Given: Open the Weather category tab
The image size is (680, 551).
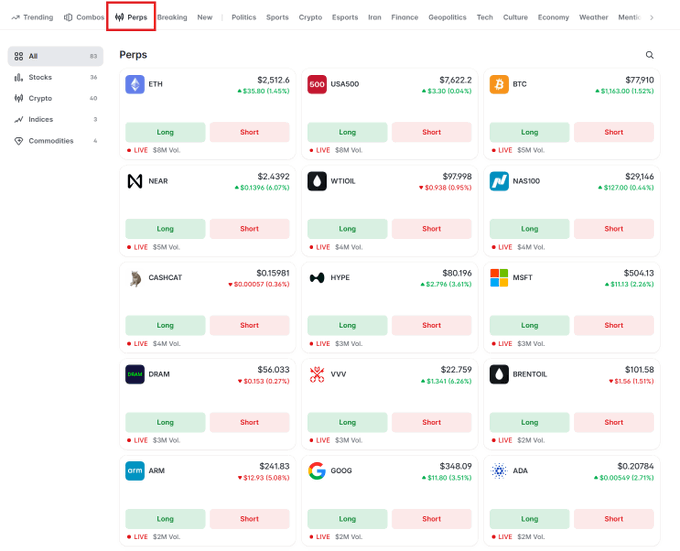Looking at the screenshot, I should pyautogui.click(x=593, y=17).
